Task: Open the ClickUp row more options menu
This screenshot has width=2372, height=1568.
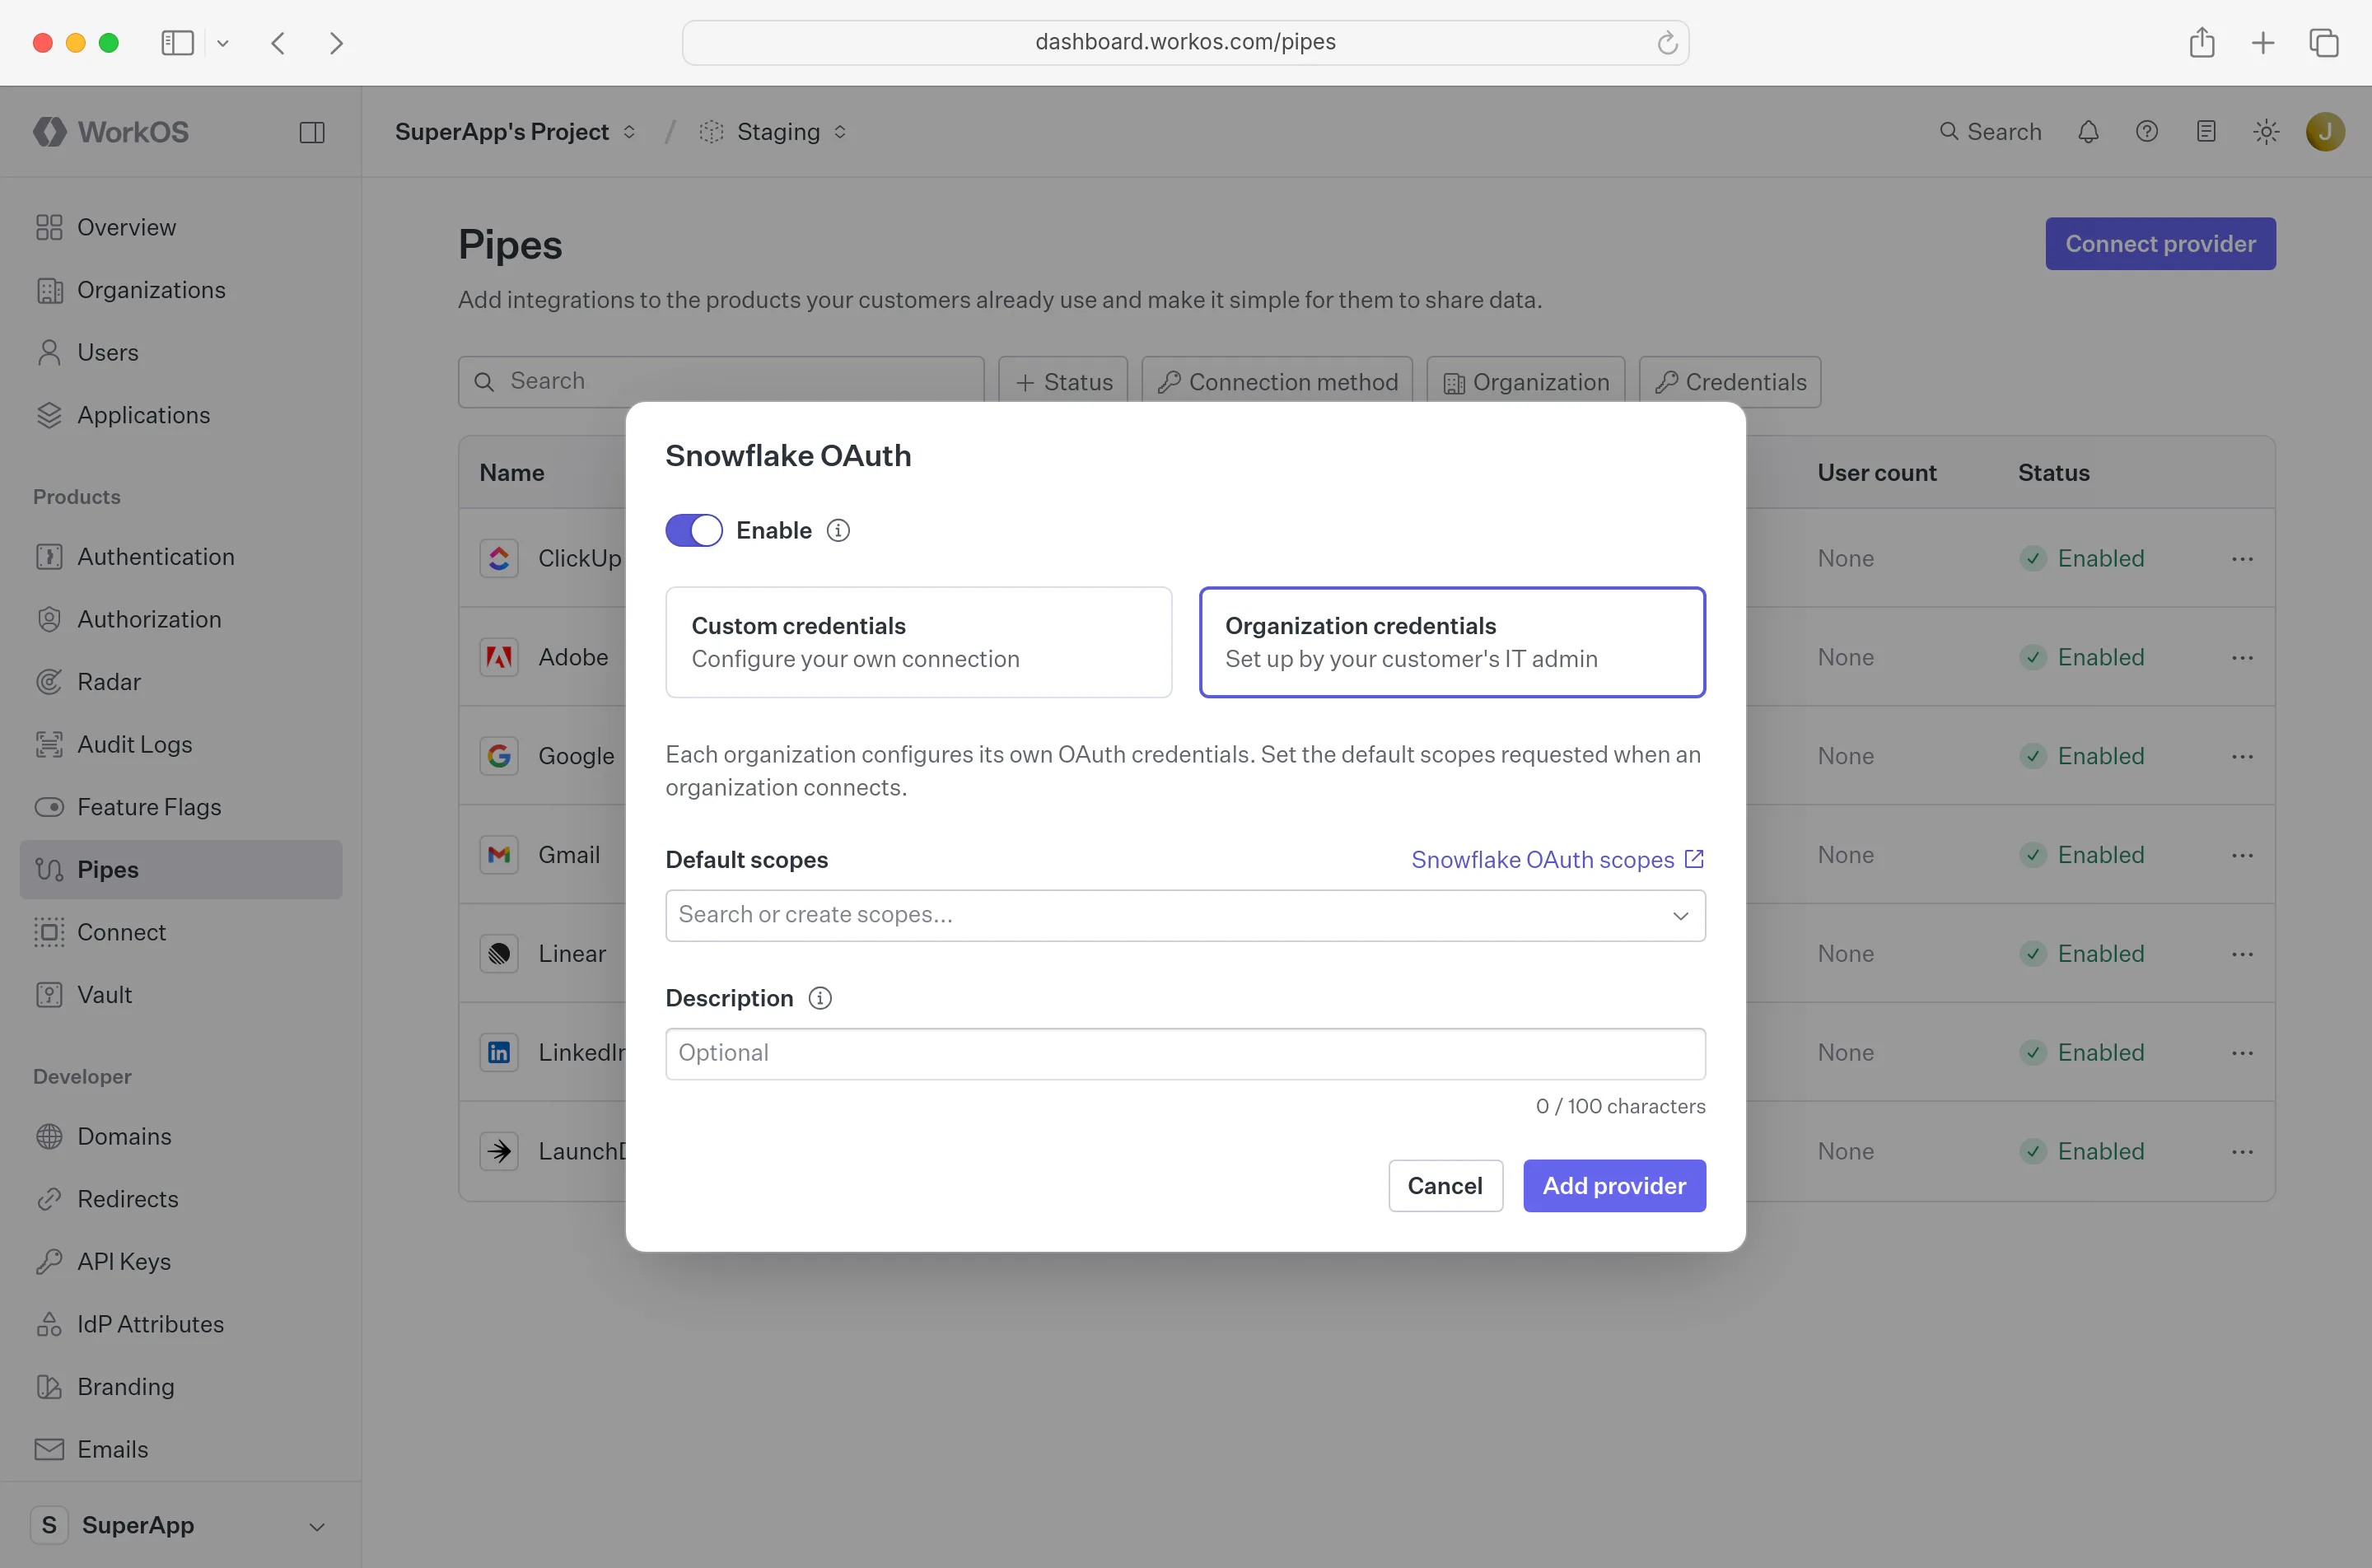Action: [2242, 558]
